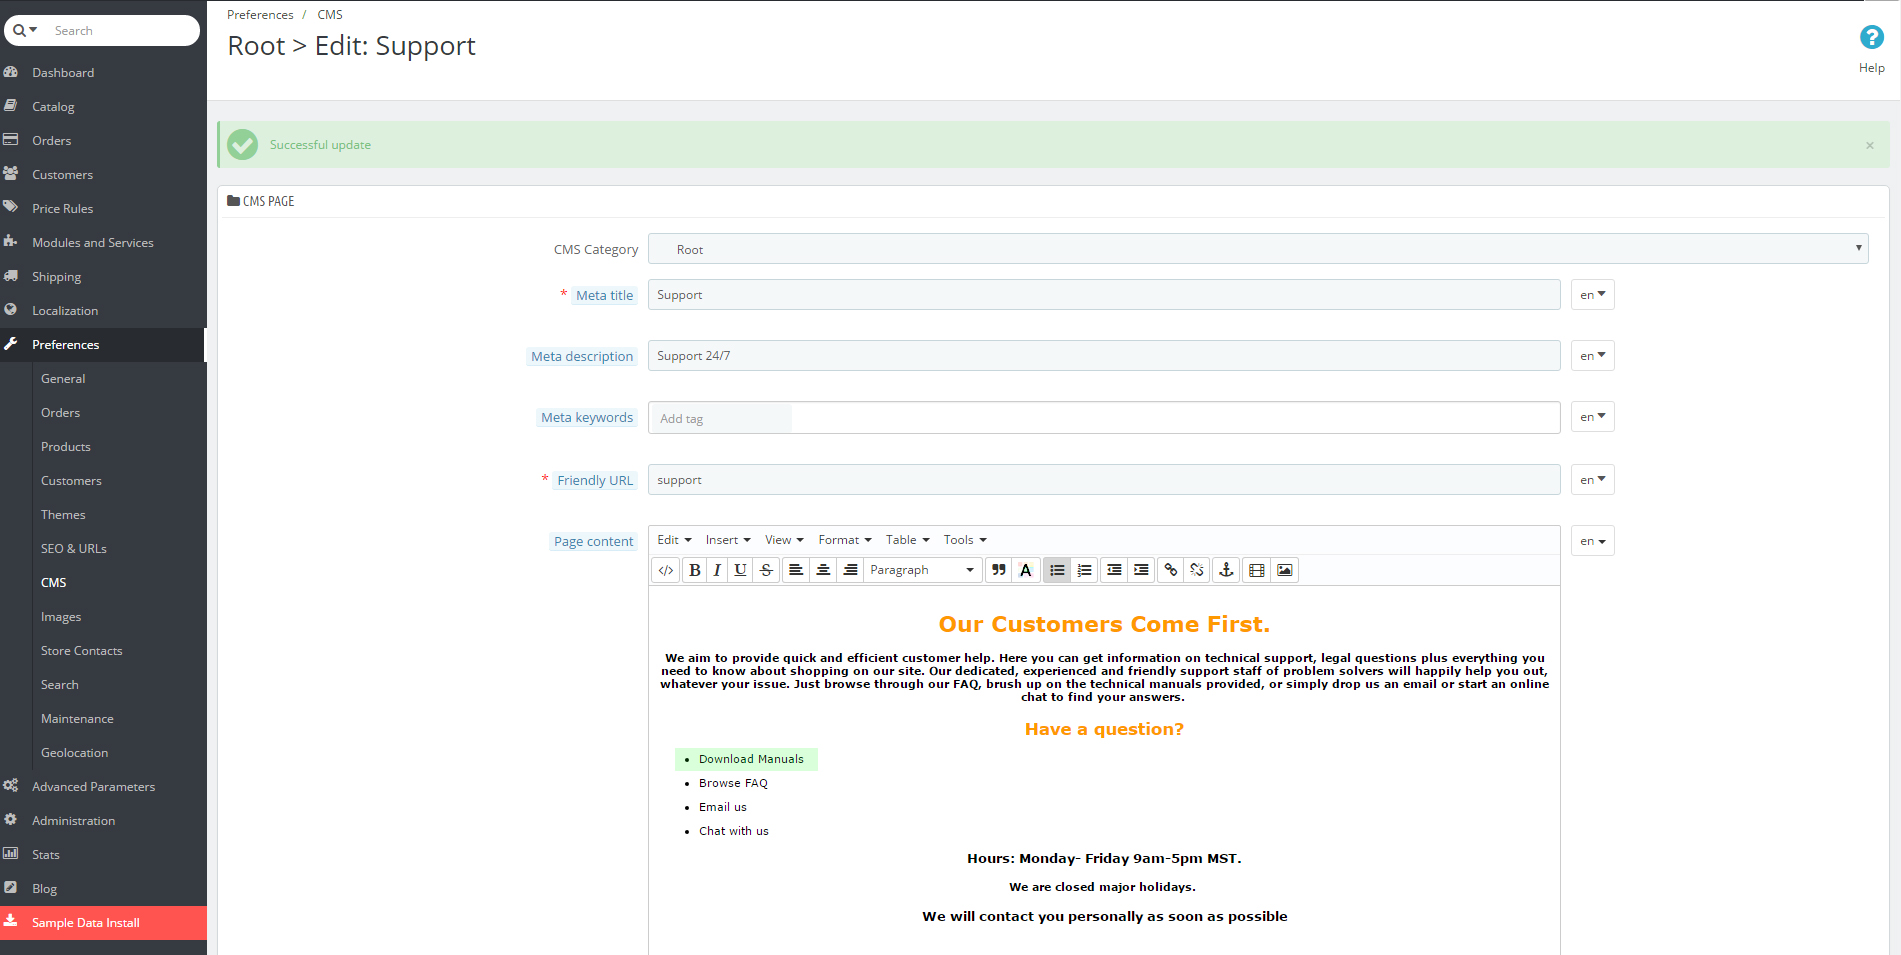Open the editor View menu

pyautogui.click(x=784, y=540)
